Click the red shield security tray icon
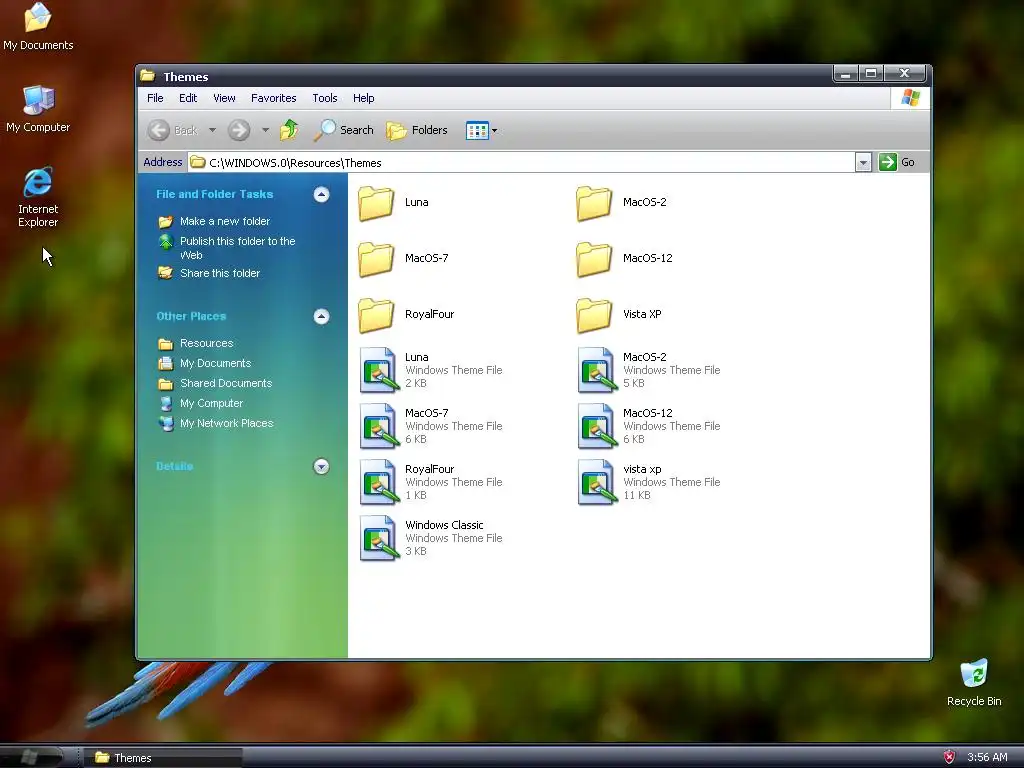The height and width of the screenshot is (768, 1024). 950,757
